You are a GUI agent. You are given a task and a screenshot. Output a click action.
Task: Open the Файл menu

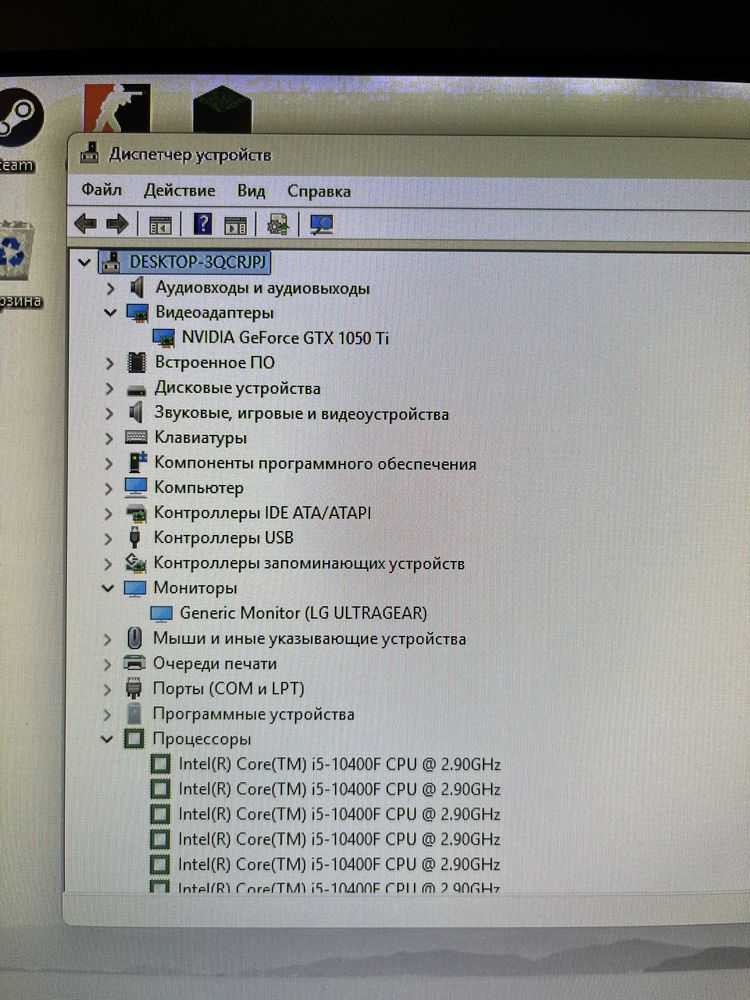pos(101,189)
